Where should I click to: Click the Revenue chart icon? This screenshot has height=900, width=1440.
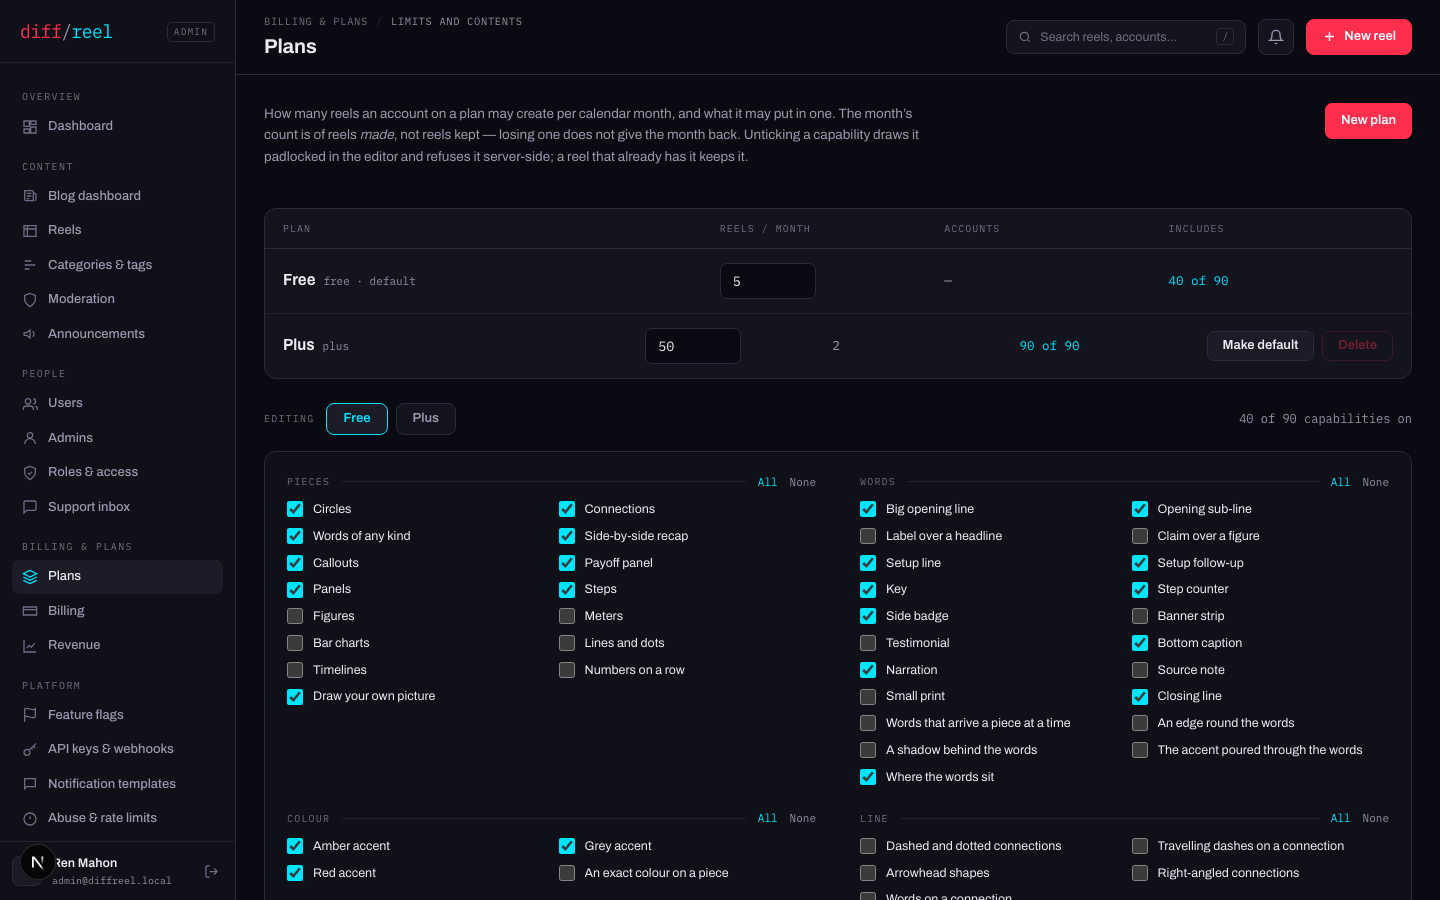pyautogui.click(x=30, y=646)
